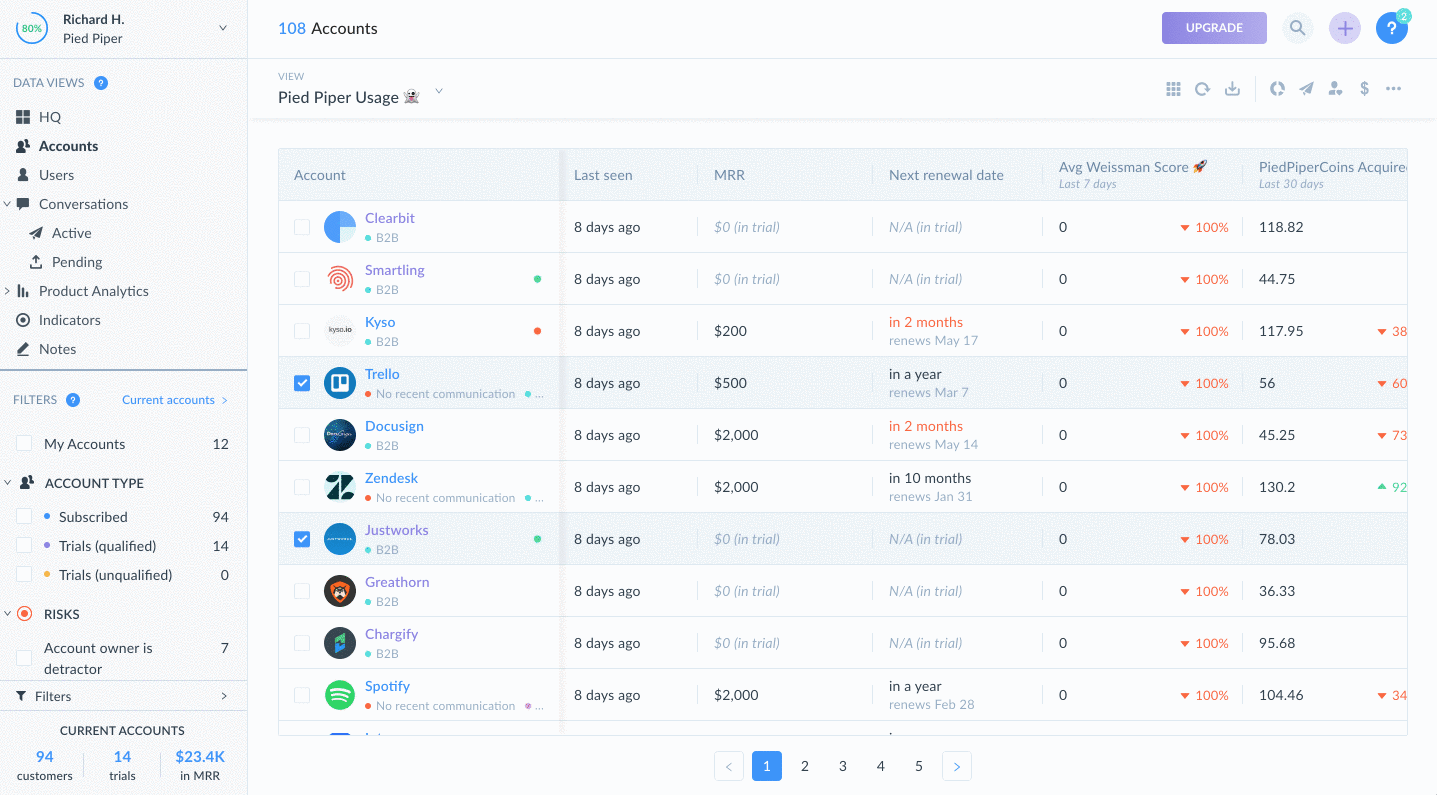Uncheck the Trello row checkbox
1437x795 pixels.
pyautogui.click(x=302, y=383)
